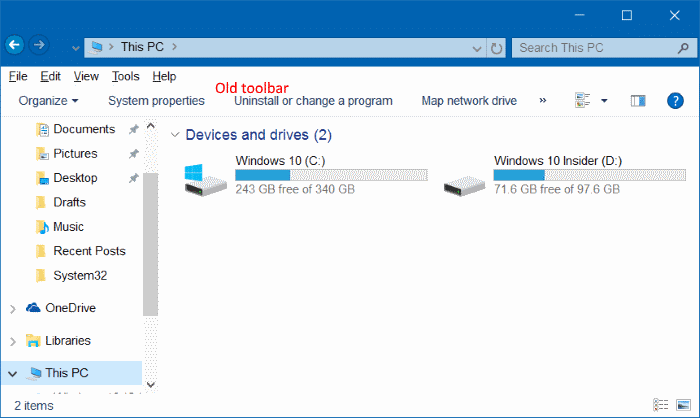
Task: Open the View menu
Action: [x=86, y=76]
